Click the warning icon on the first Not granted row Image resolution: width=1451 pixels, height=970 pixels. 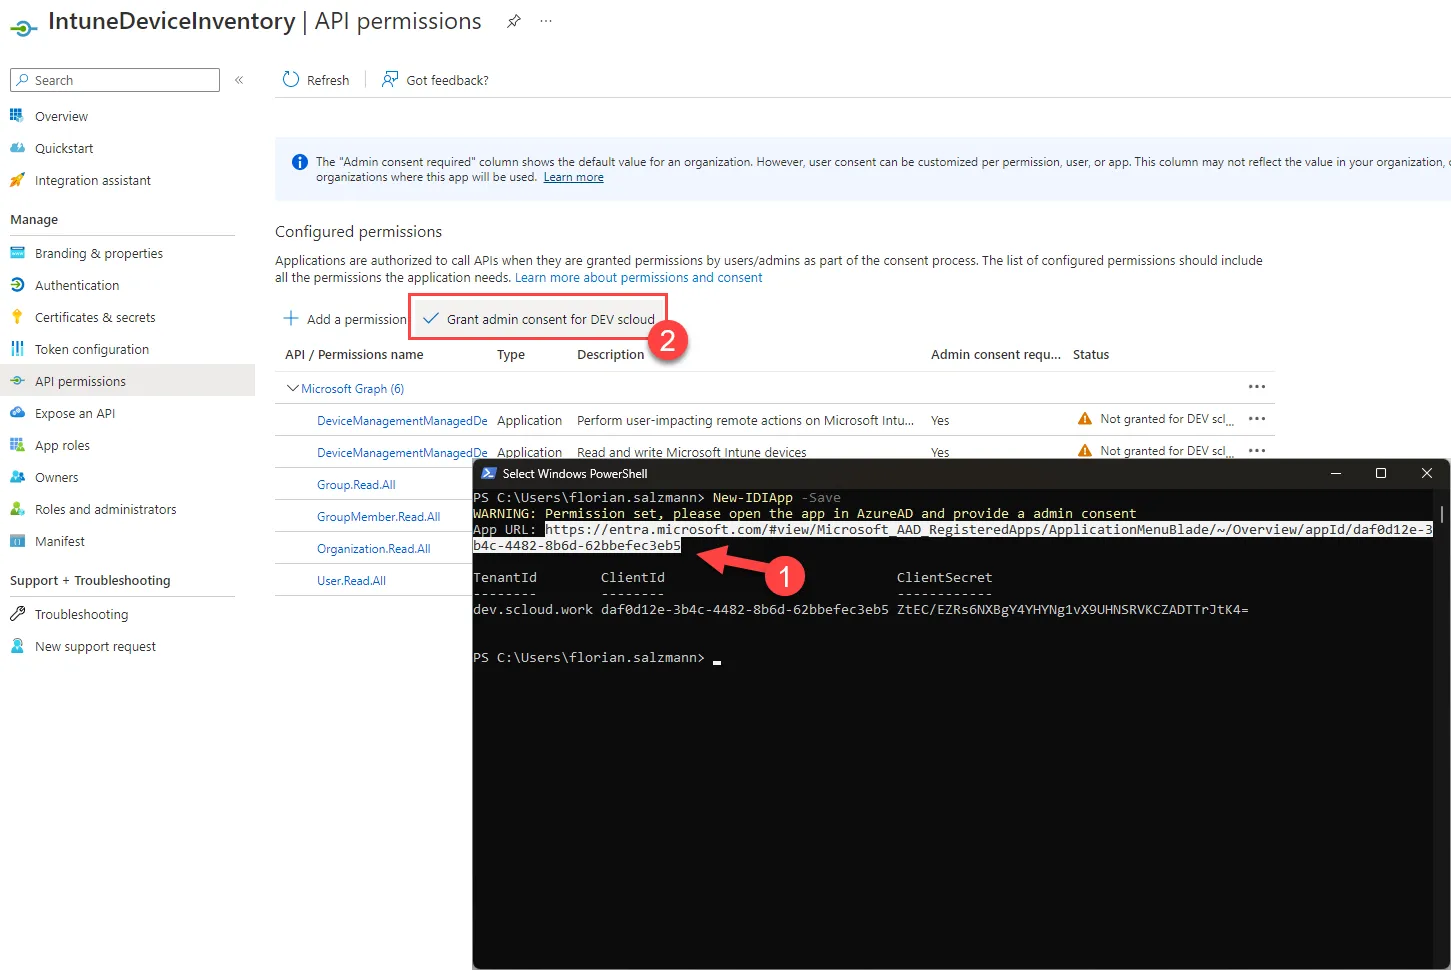(x=1085, y=419)
